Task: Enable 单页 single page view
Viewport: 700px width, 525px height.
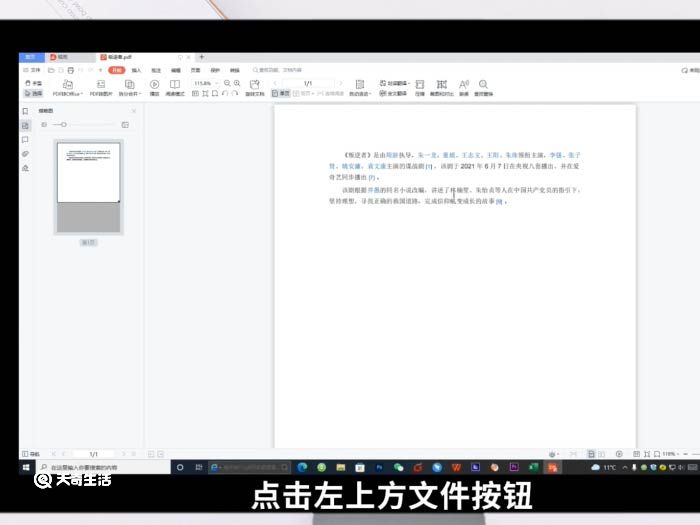Action: coord(281,94)
